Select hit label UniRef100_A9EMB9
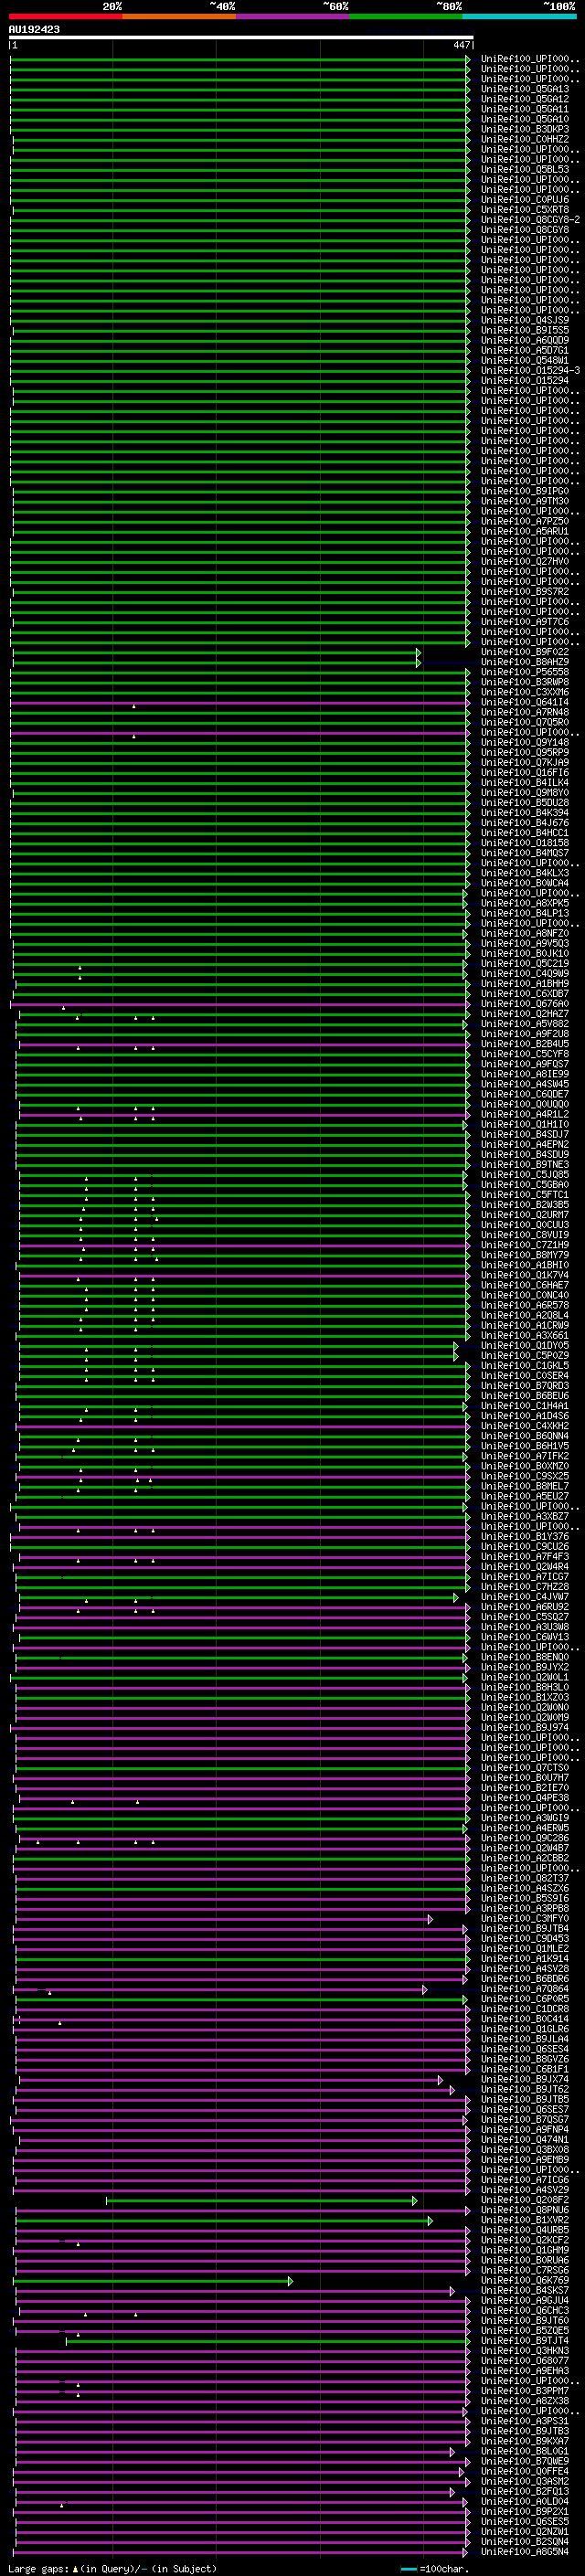 (525, 2160)
